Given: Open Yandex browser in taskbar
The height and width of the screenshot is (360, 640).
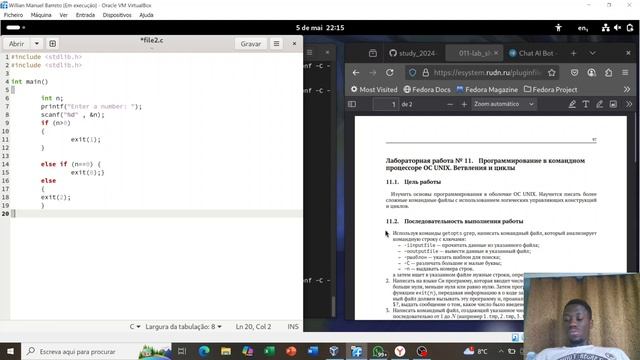Looking at the screenshot, I should tap(400, 351).
